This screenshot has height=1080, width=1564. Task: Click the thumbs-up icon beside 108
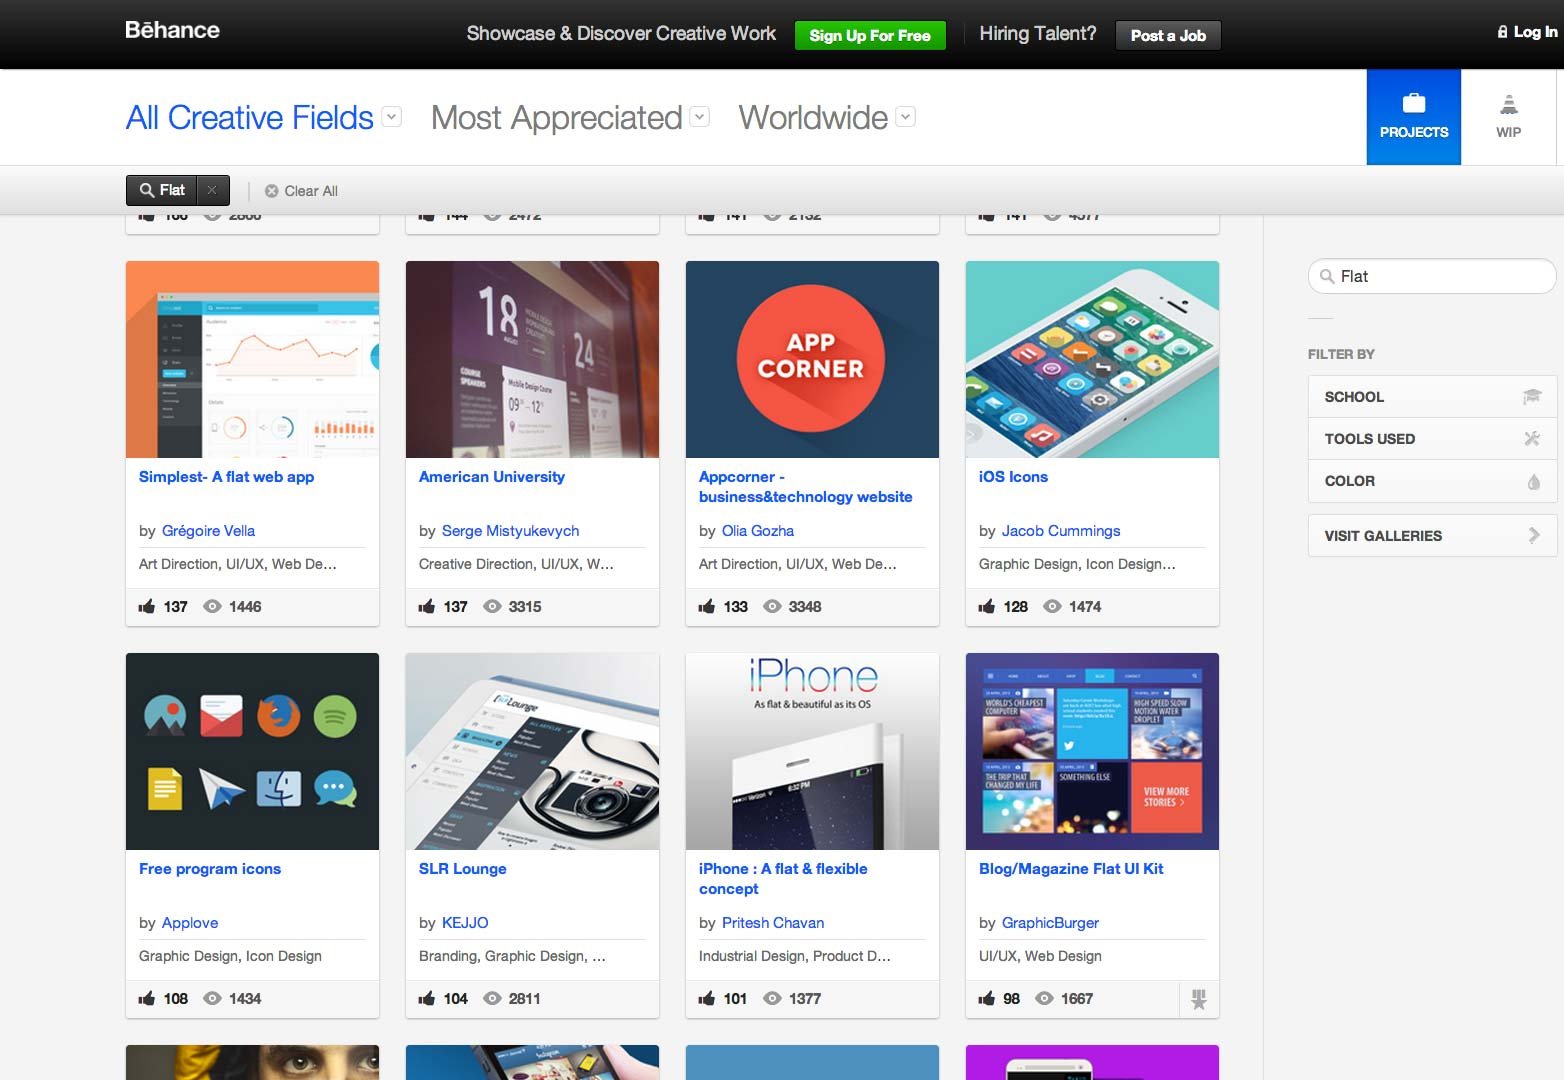pos(147,998)
